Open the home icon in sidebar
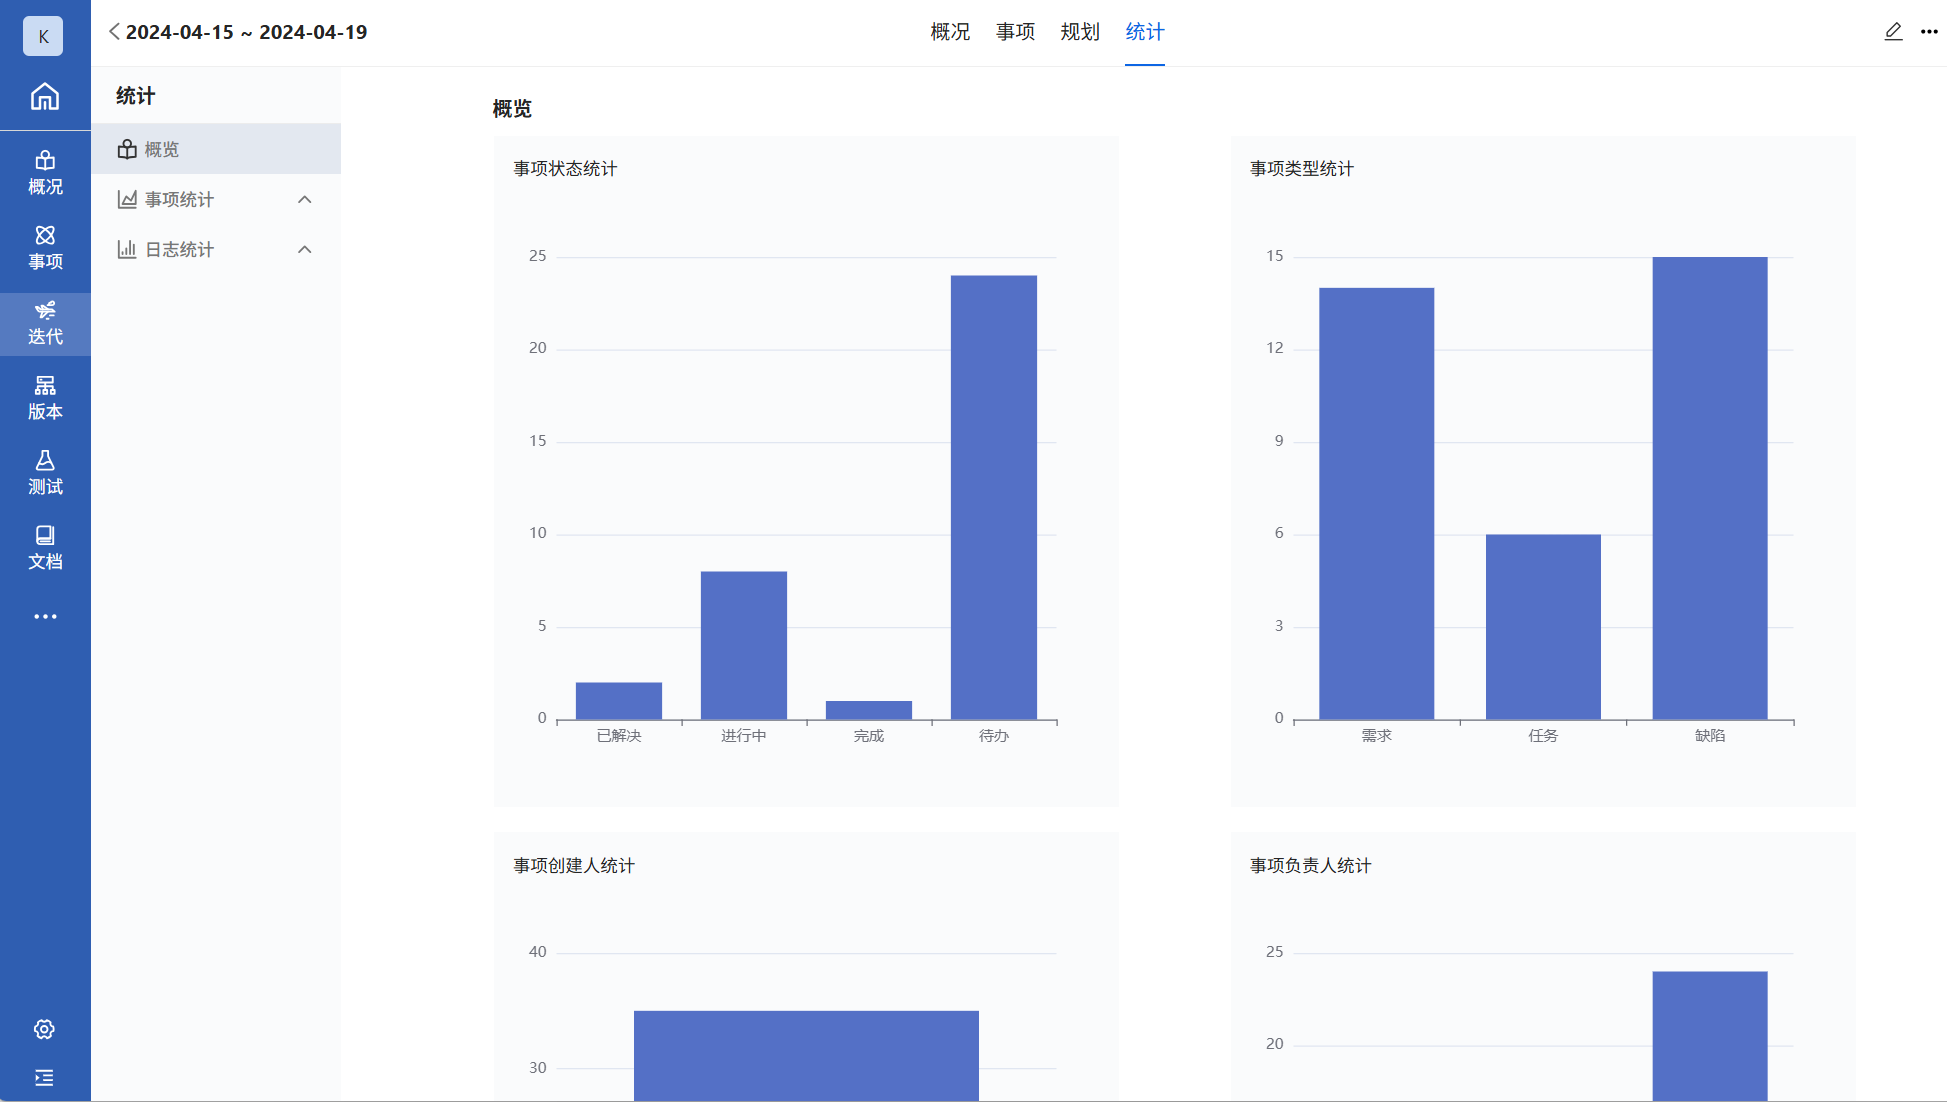The height and width of the screenshot is (1102, 1947). click(45, 97)
